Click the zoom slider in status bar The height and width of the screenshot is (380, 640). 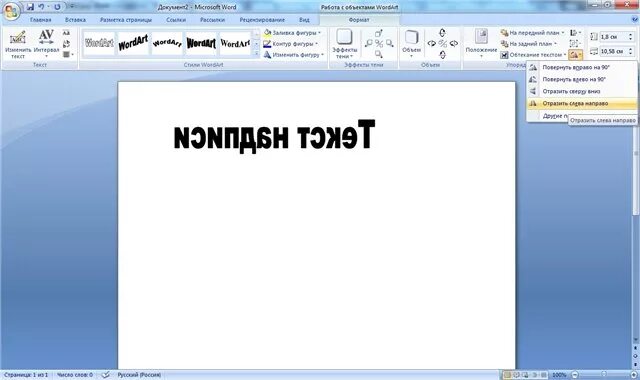604,374
